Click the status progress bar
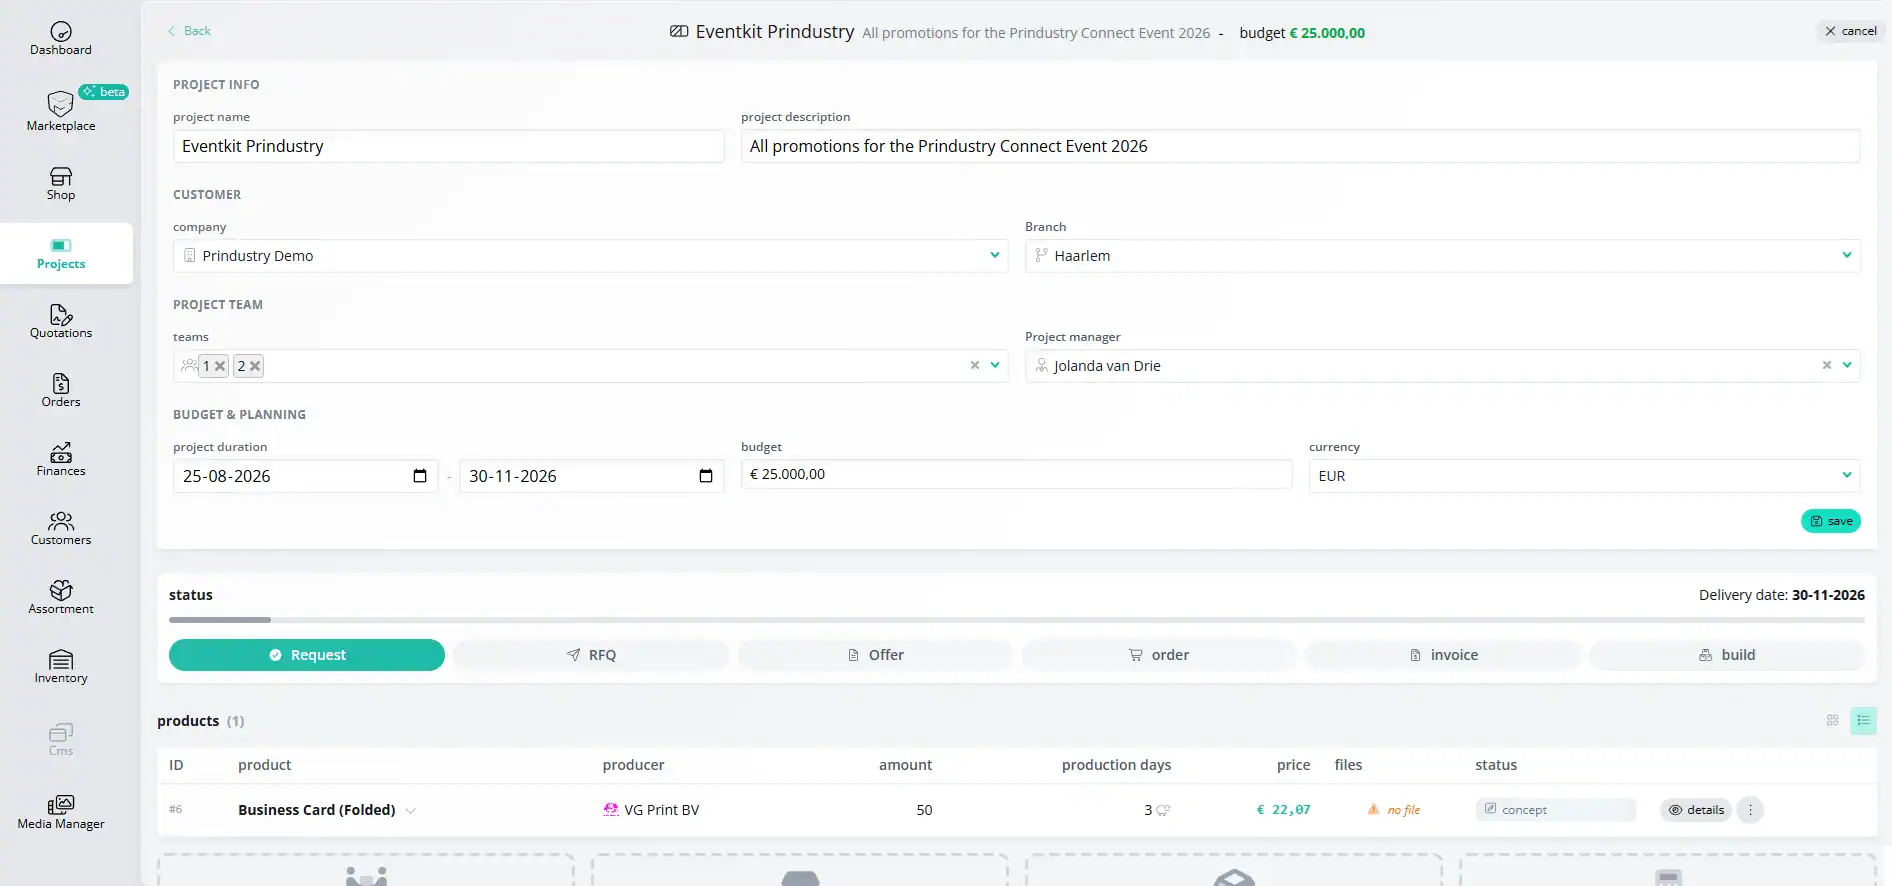 click(x=1017, y=620)
